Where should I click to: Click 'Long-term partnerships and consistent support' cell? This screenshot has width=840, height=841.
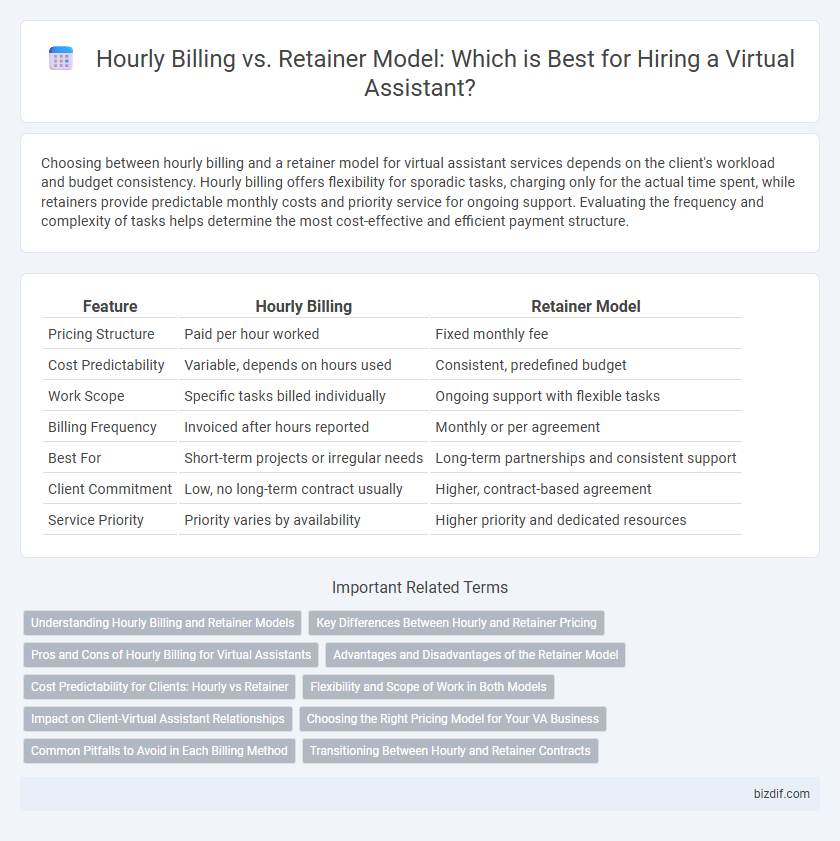(x=586, y=458)
